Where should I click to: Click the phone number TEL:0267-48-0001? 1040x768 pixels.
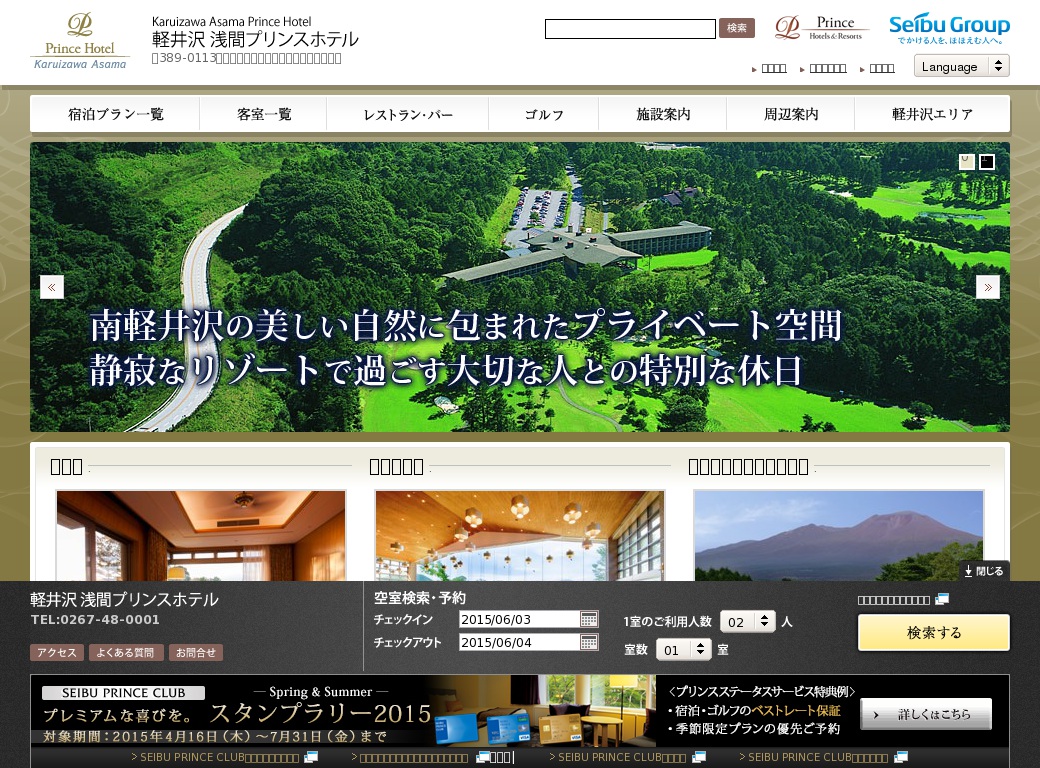(95, 619)
